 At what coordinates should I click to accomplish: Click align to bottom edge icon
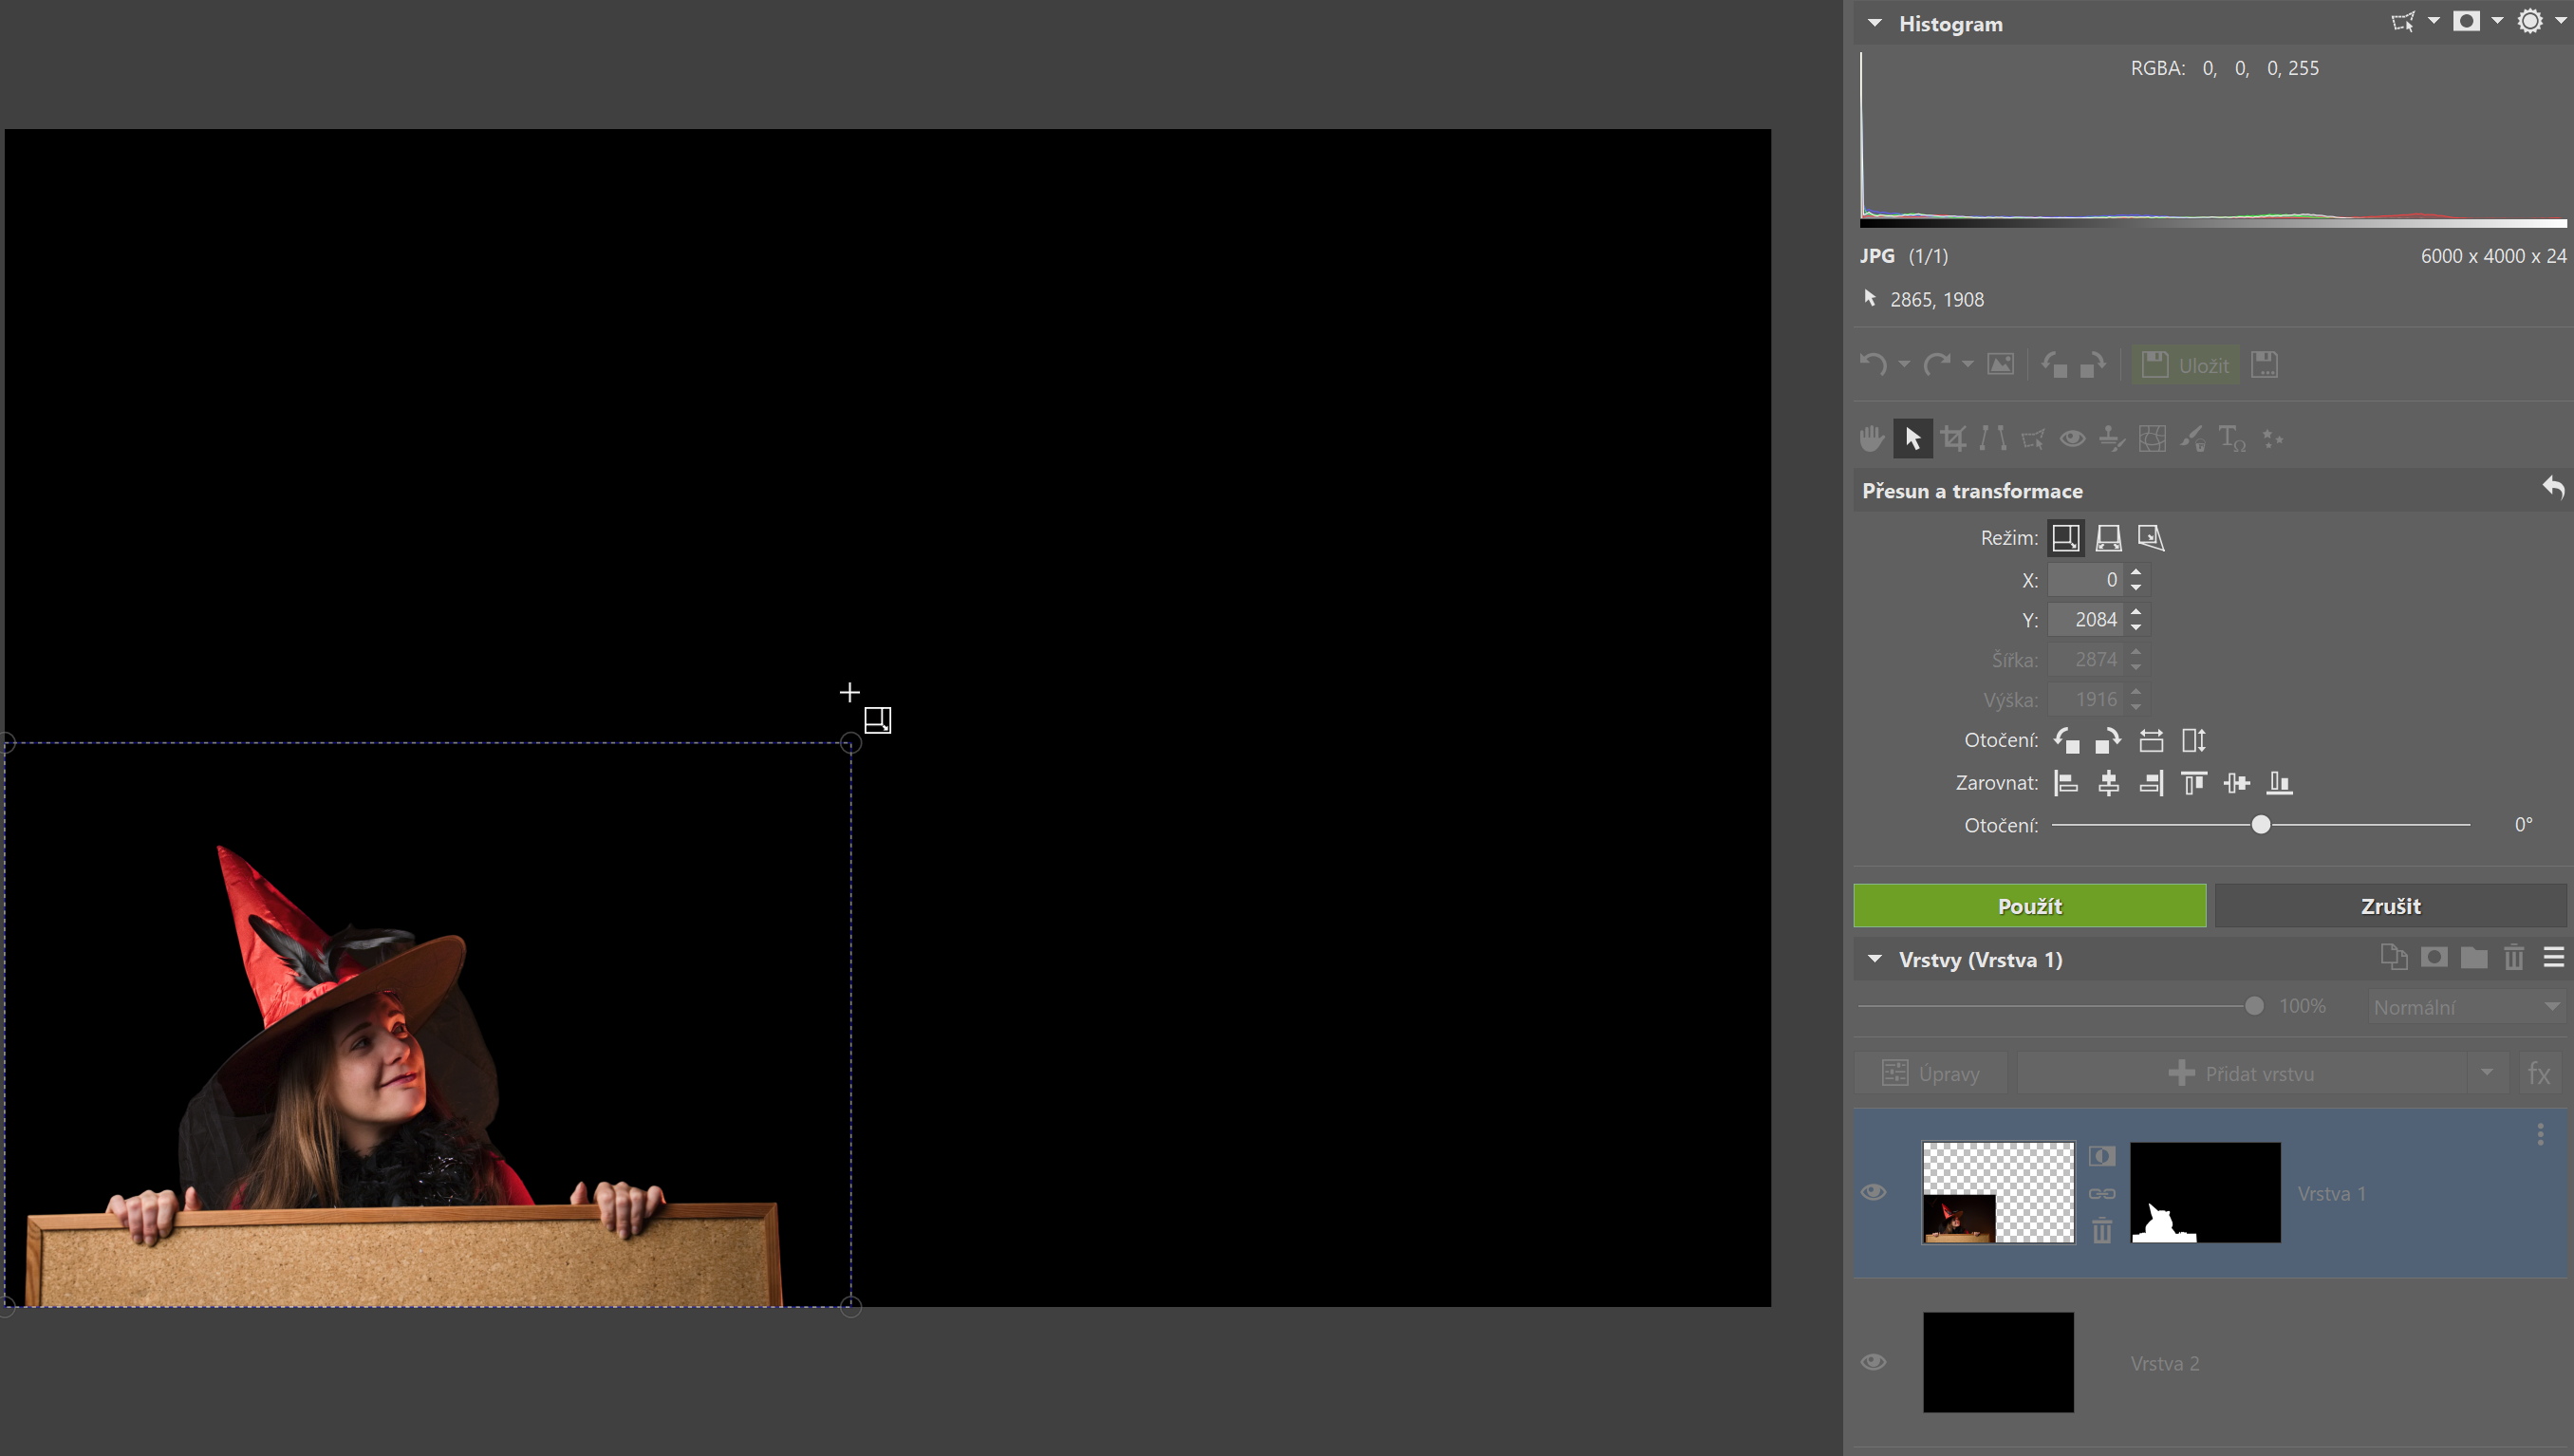[2279, 783]
